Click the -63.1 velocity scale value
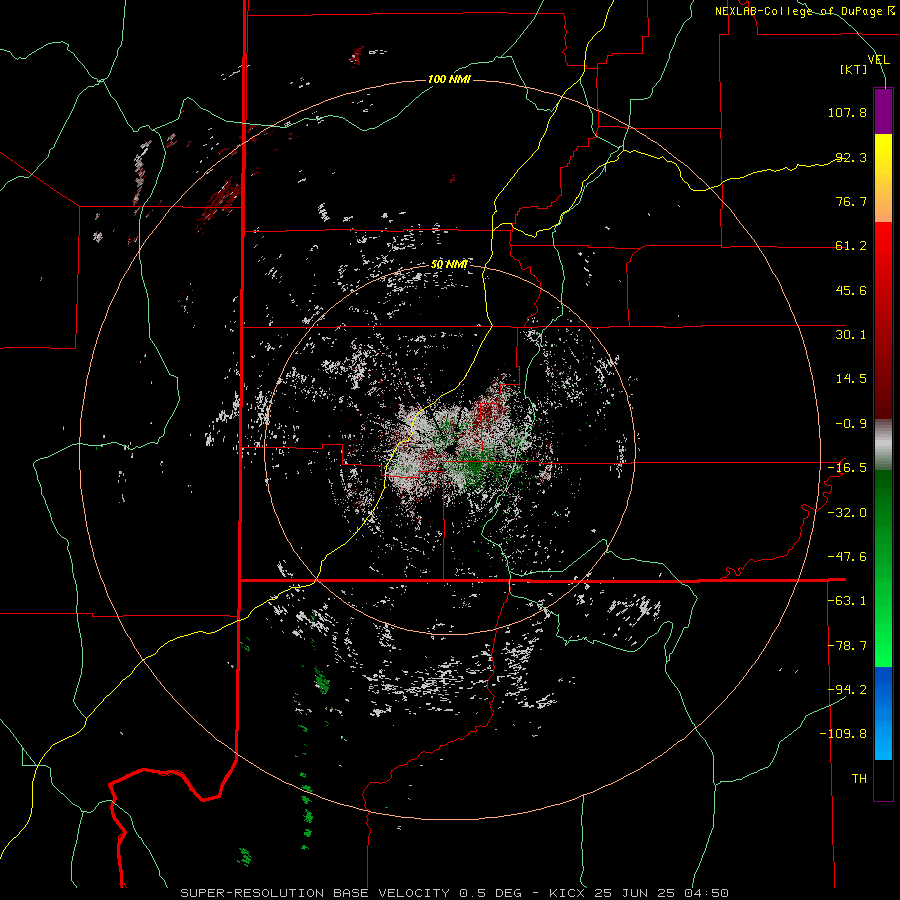 (847, 601)
